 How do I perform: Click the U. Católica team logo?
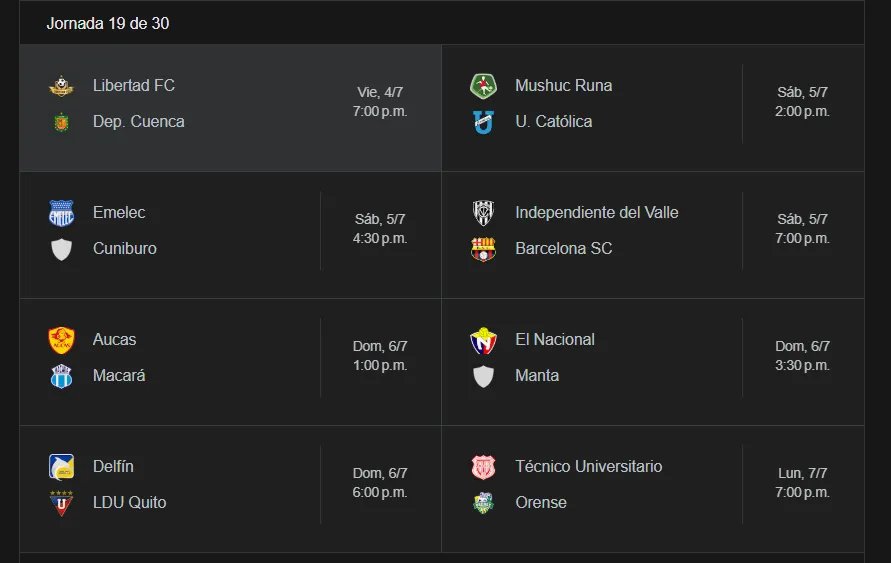[484, 122]
